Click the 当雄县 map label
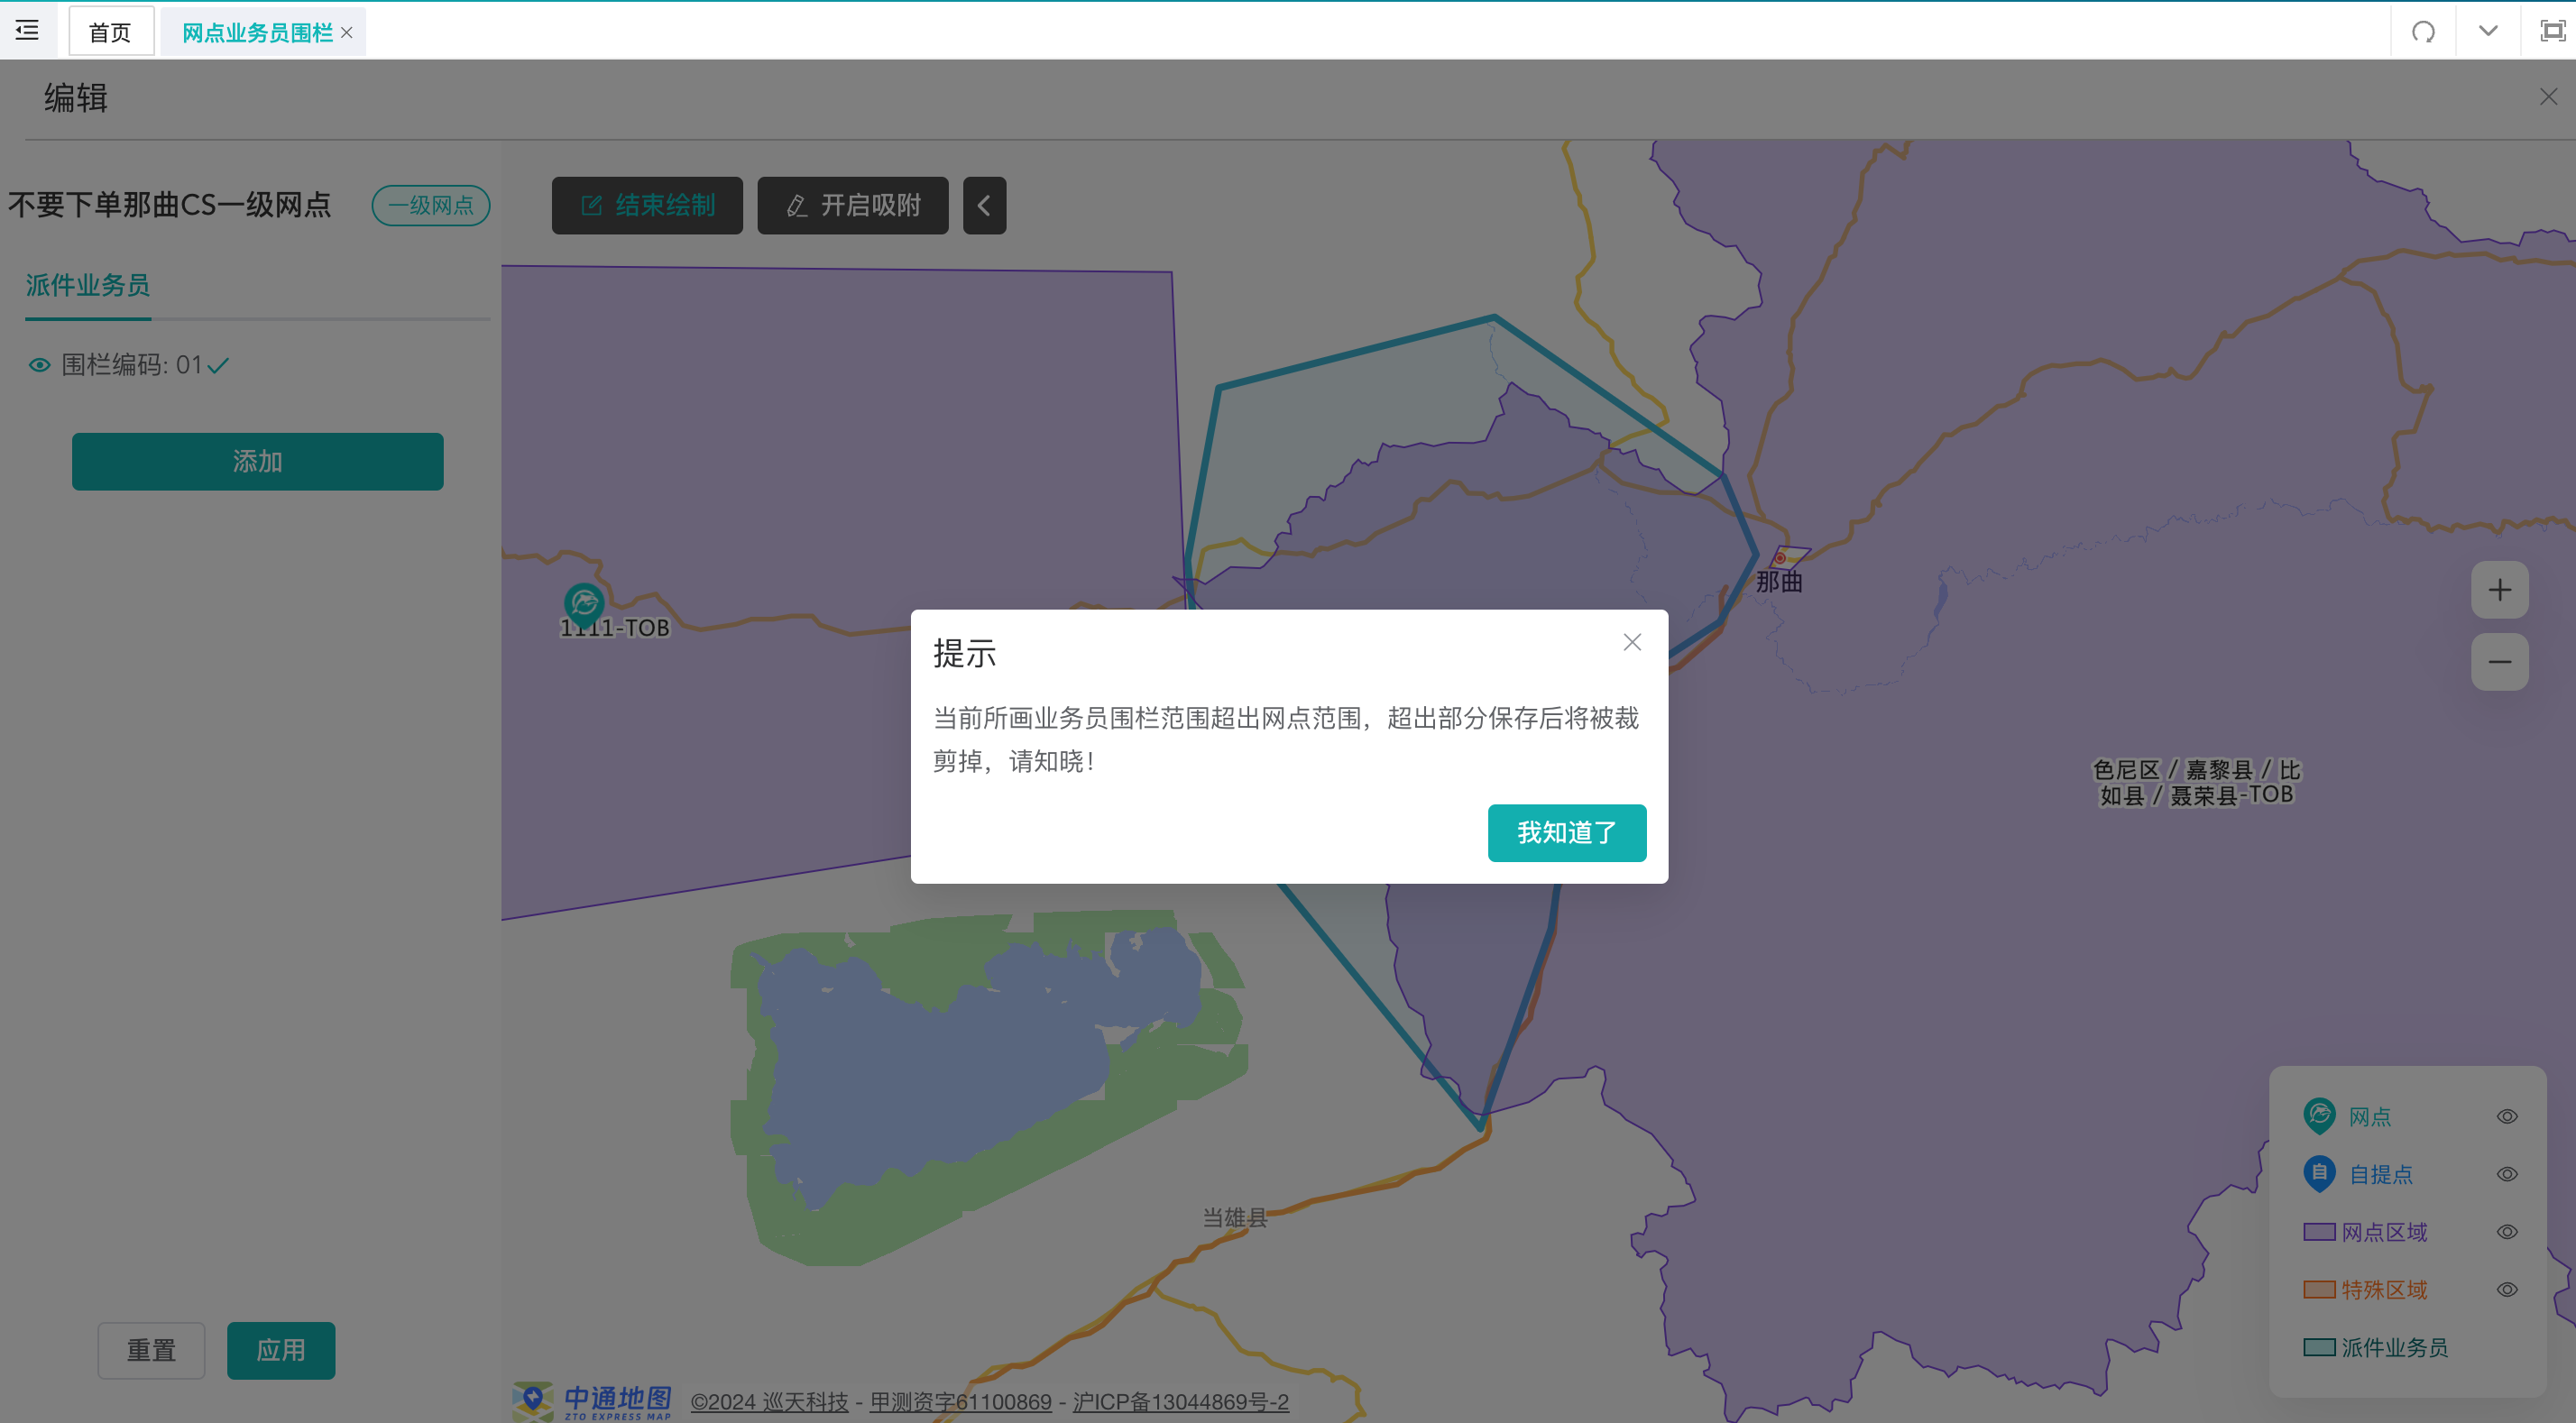The width and height of the screenshot is (2576, 1423). pyautogui.click(x=1235, y=1217)
